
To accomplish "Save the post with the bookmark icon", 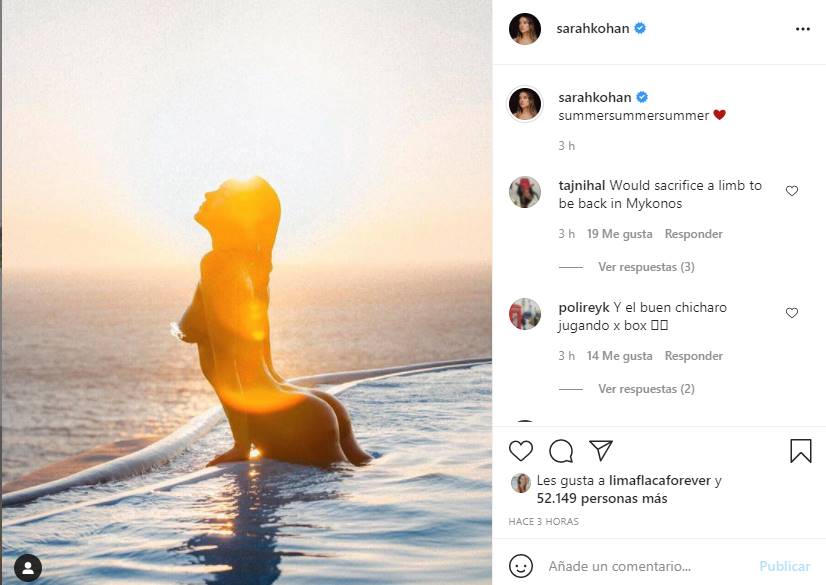I will click(x=801, y=451).
